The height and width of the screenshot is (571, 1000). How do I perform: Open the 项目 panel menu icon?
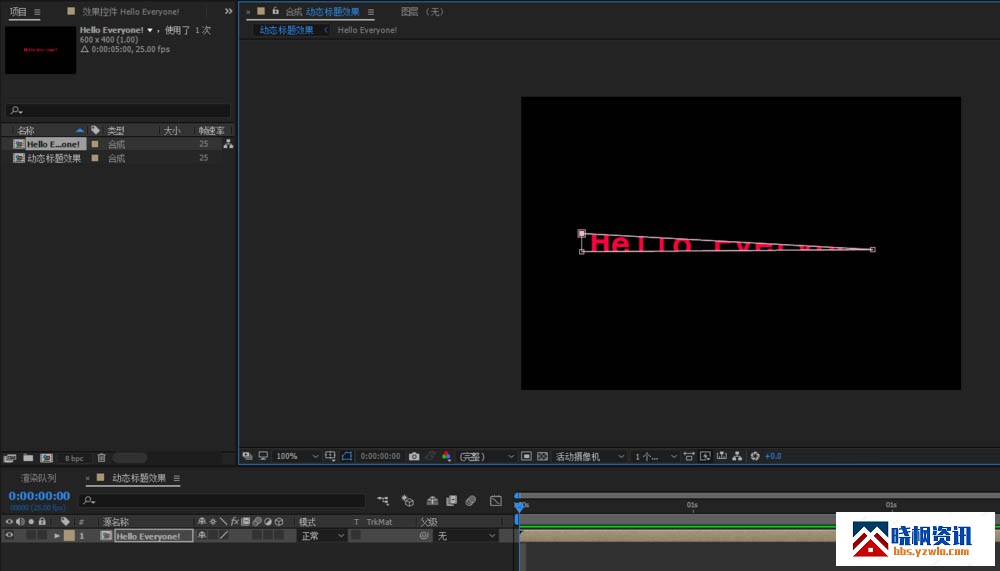coord(37,11)
